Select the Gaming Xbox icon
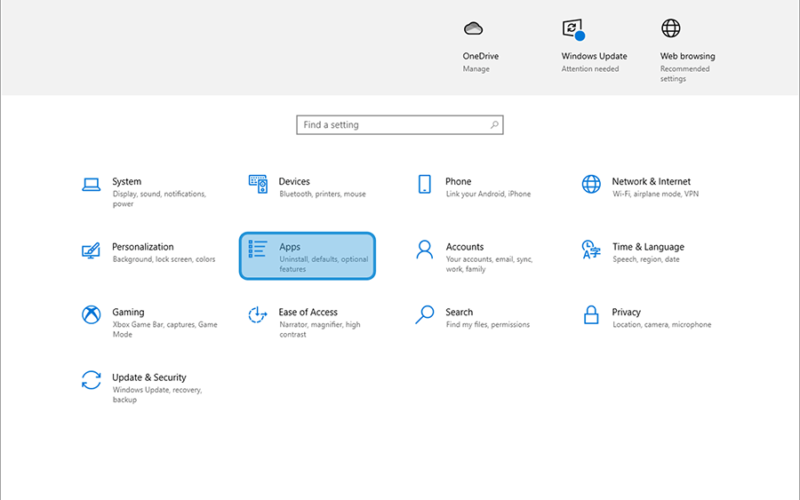The height and width of the screenshot is (500, 800). pyautogui.click(x=91, y=315)
